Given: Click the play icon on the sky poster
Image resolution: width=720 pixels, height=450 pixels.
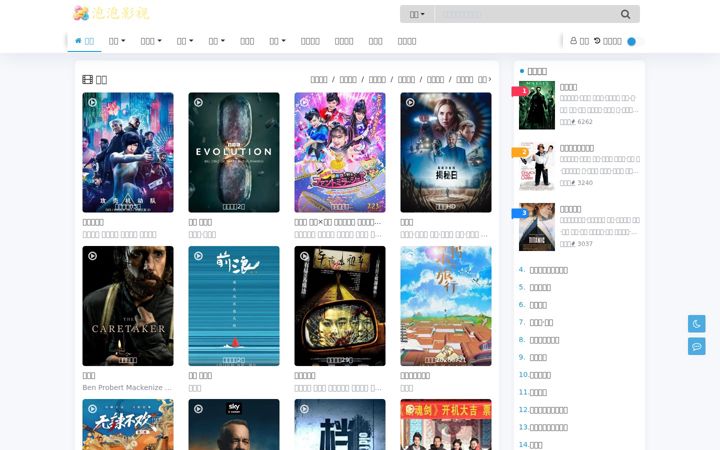Looking at the screenshot, I should pos(198,409).
